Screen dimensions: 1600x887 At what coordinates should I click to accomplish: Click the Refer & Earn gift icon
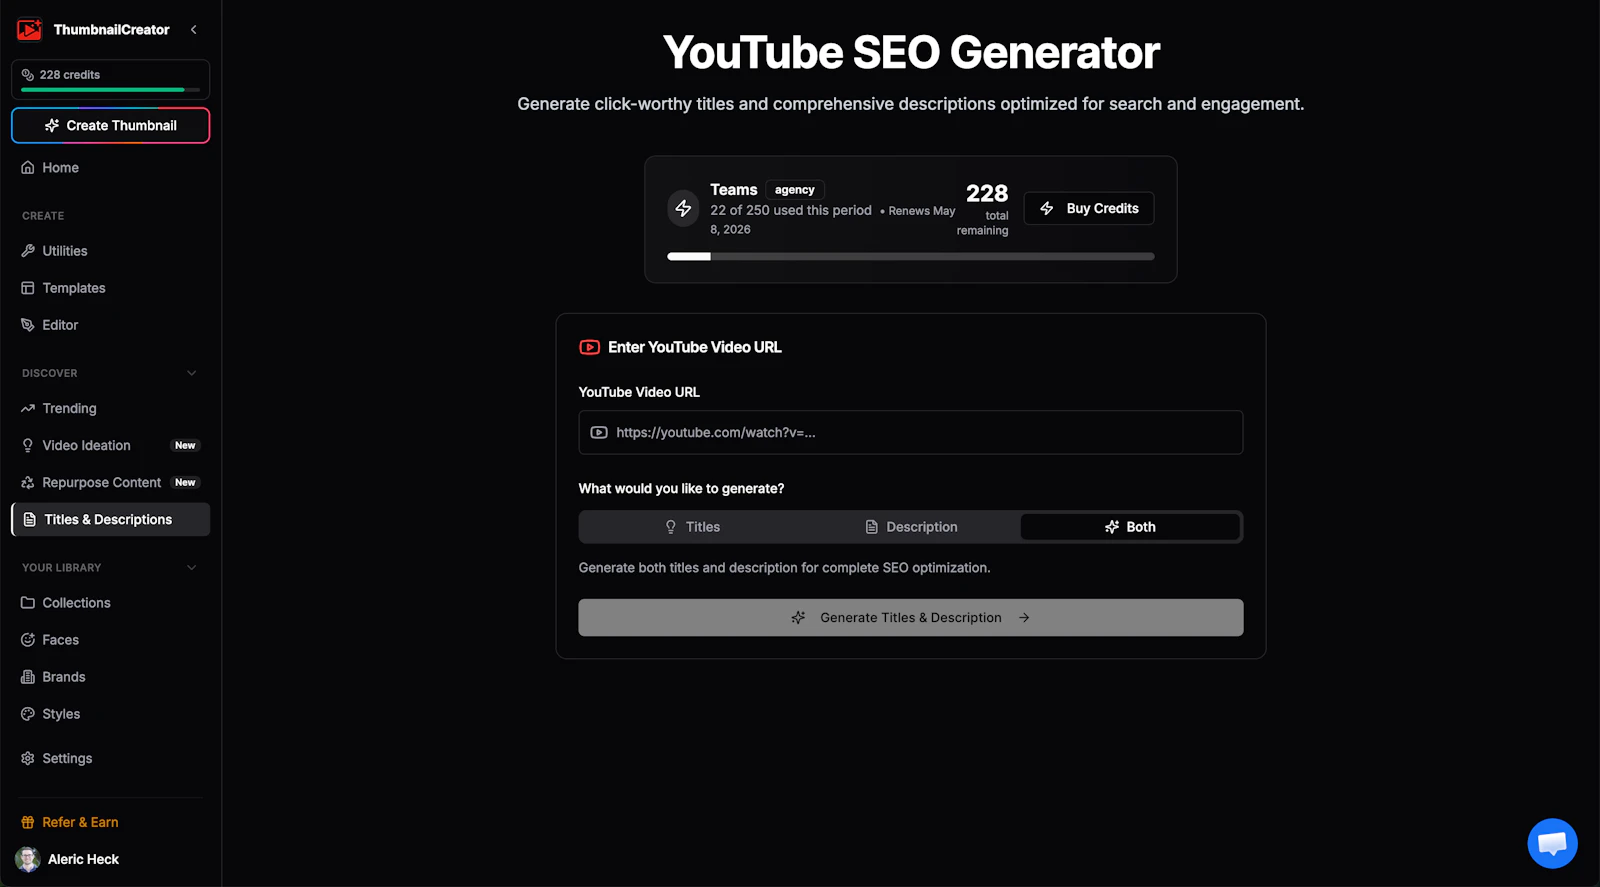click(x=28, y=822)
